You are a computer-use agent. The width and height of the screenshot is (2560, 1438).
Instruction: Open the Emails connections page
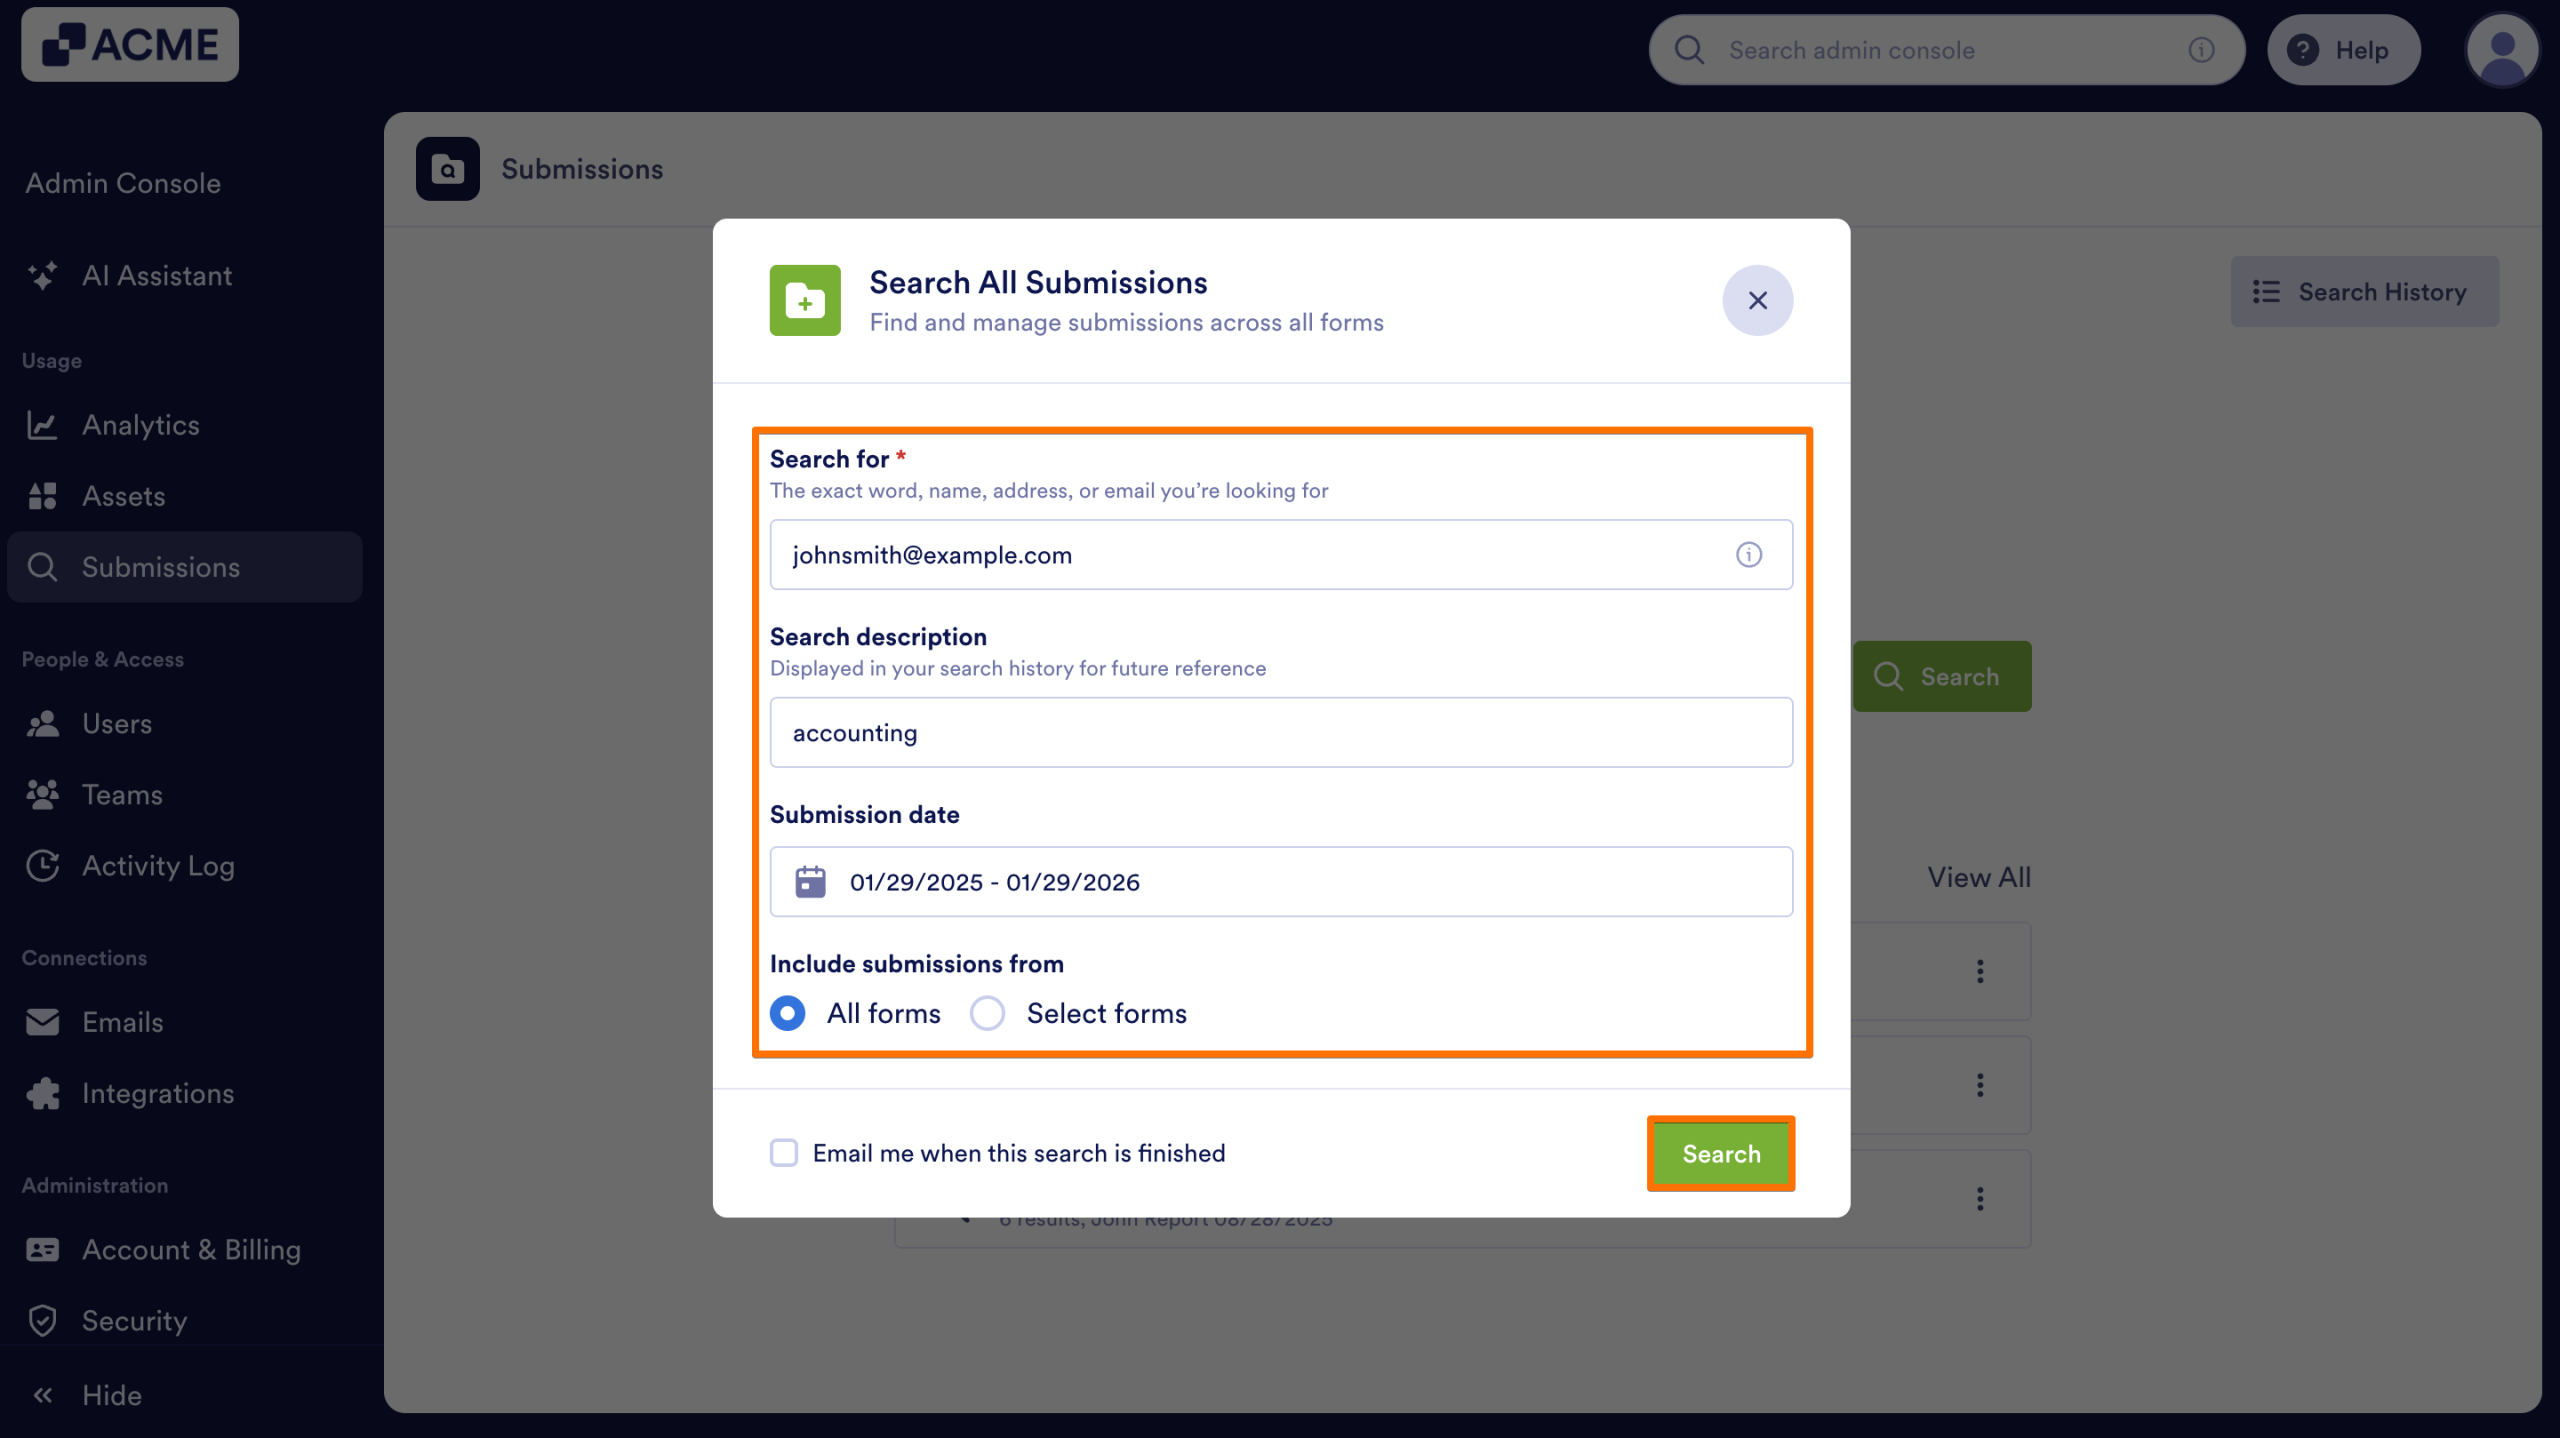122,1022
